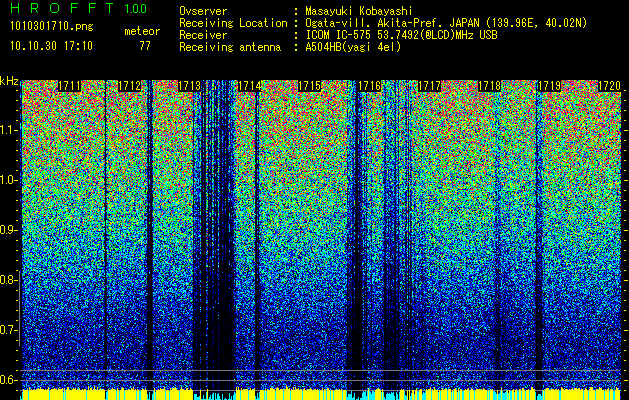Click the 1715 time marker
The width and height of the screenshot is (629, 400).
310,86
